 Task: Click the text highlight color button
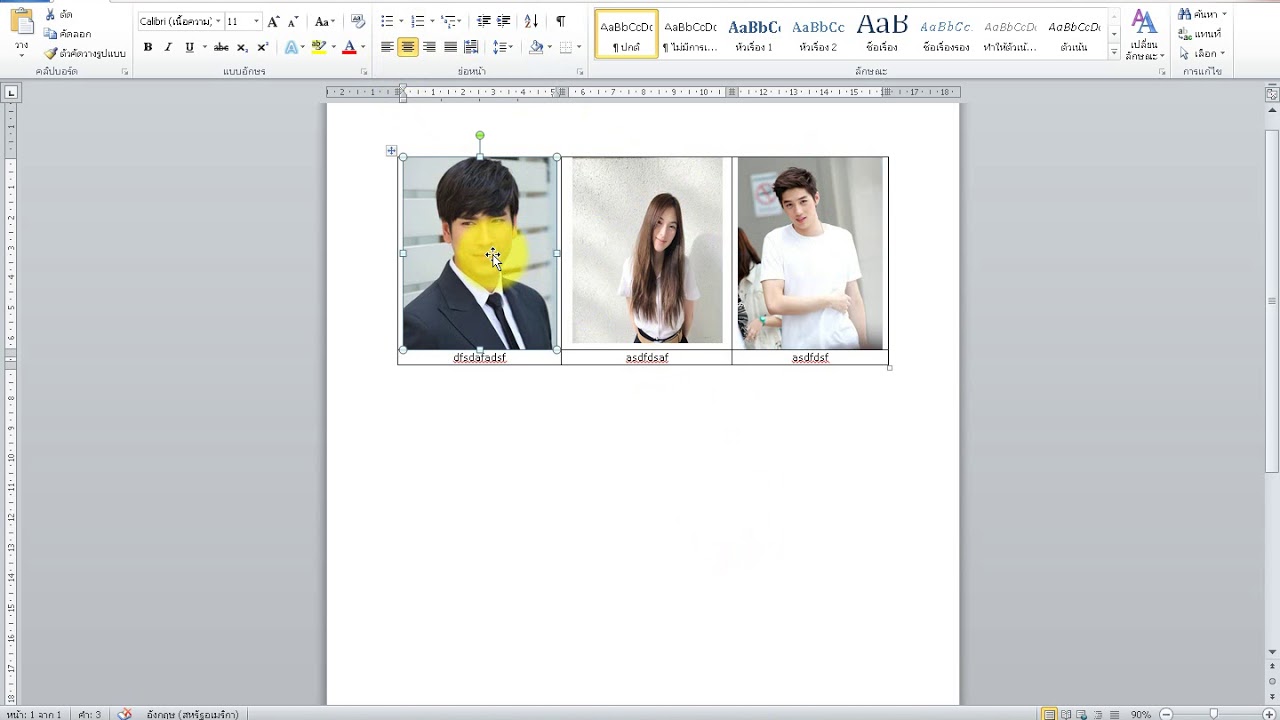pyautogui.click(x=318, y=47)
